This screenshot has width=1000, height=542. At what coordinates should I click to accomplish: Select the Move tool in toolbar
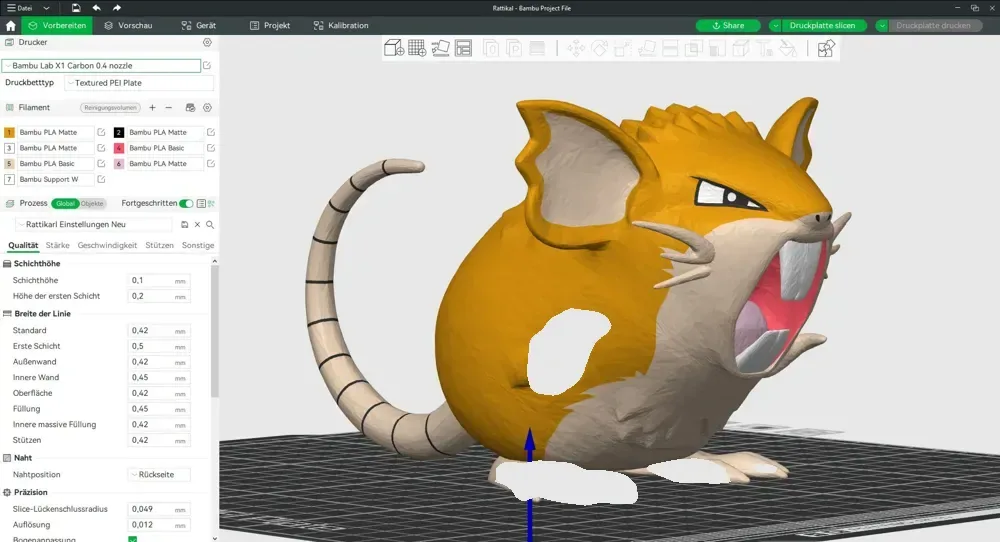(x=576, y=48)
